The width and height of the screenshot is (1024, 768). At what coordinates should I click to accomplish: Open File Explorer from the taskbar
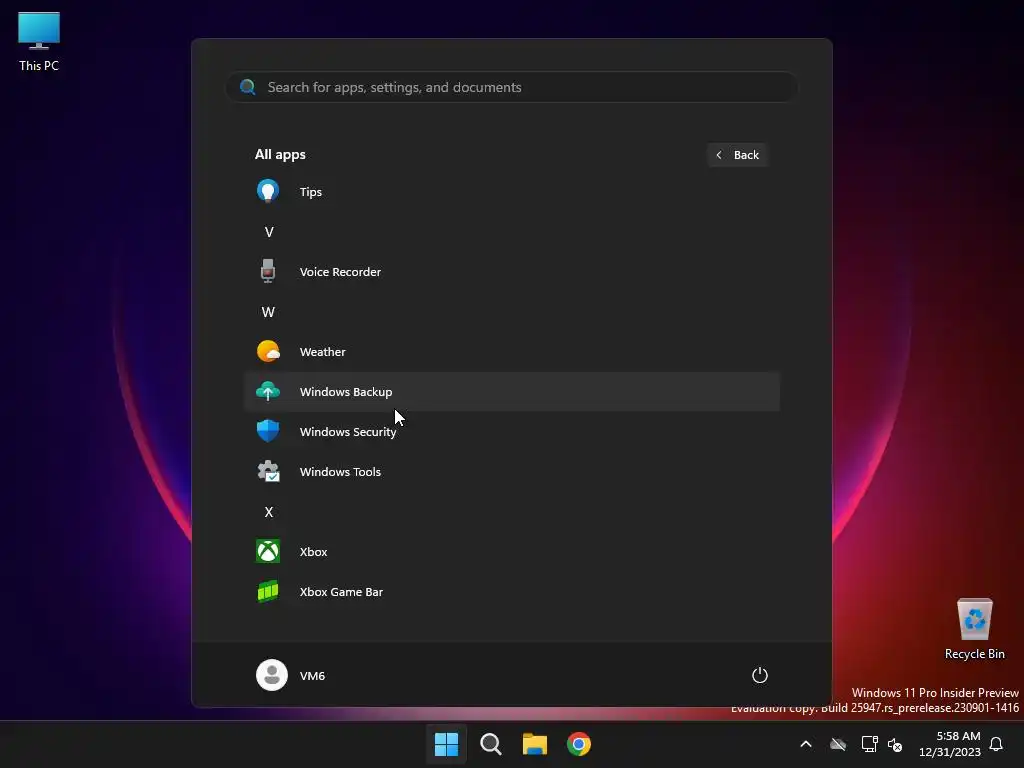tap(535, 744)
